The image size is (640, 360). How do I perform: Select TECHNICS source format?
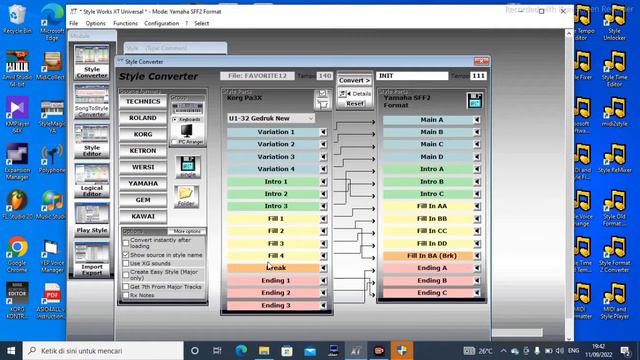click(x=143, y=102)
